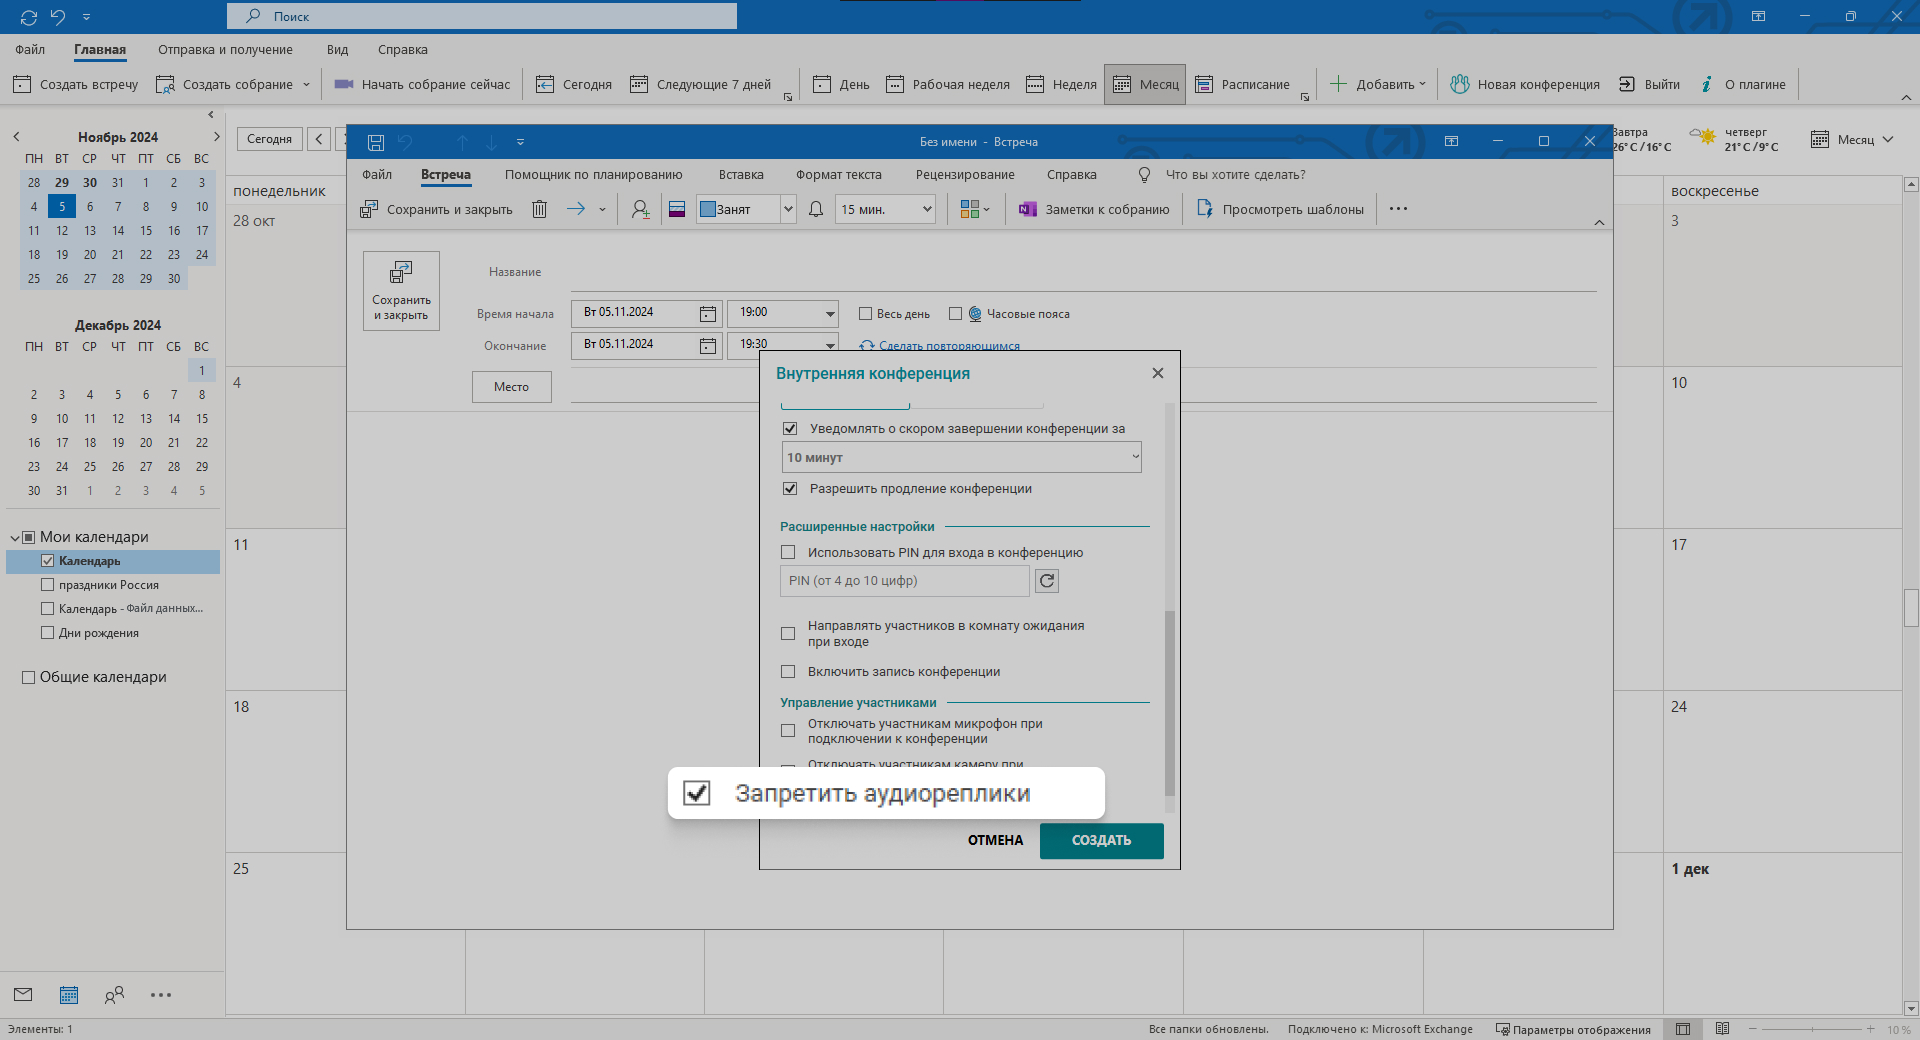Click the PIN input field
This screenshot has width=1920, height=1040.
(x=904, y=581)
